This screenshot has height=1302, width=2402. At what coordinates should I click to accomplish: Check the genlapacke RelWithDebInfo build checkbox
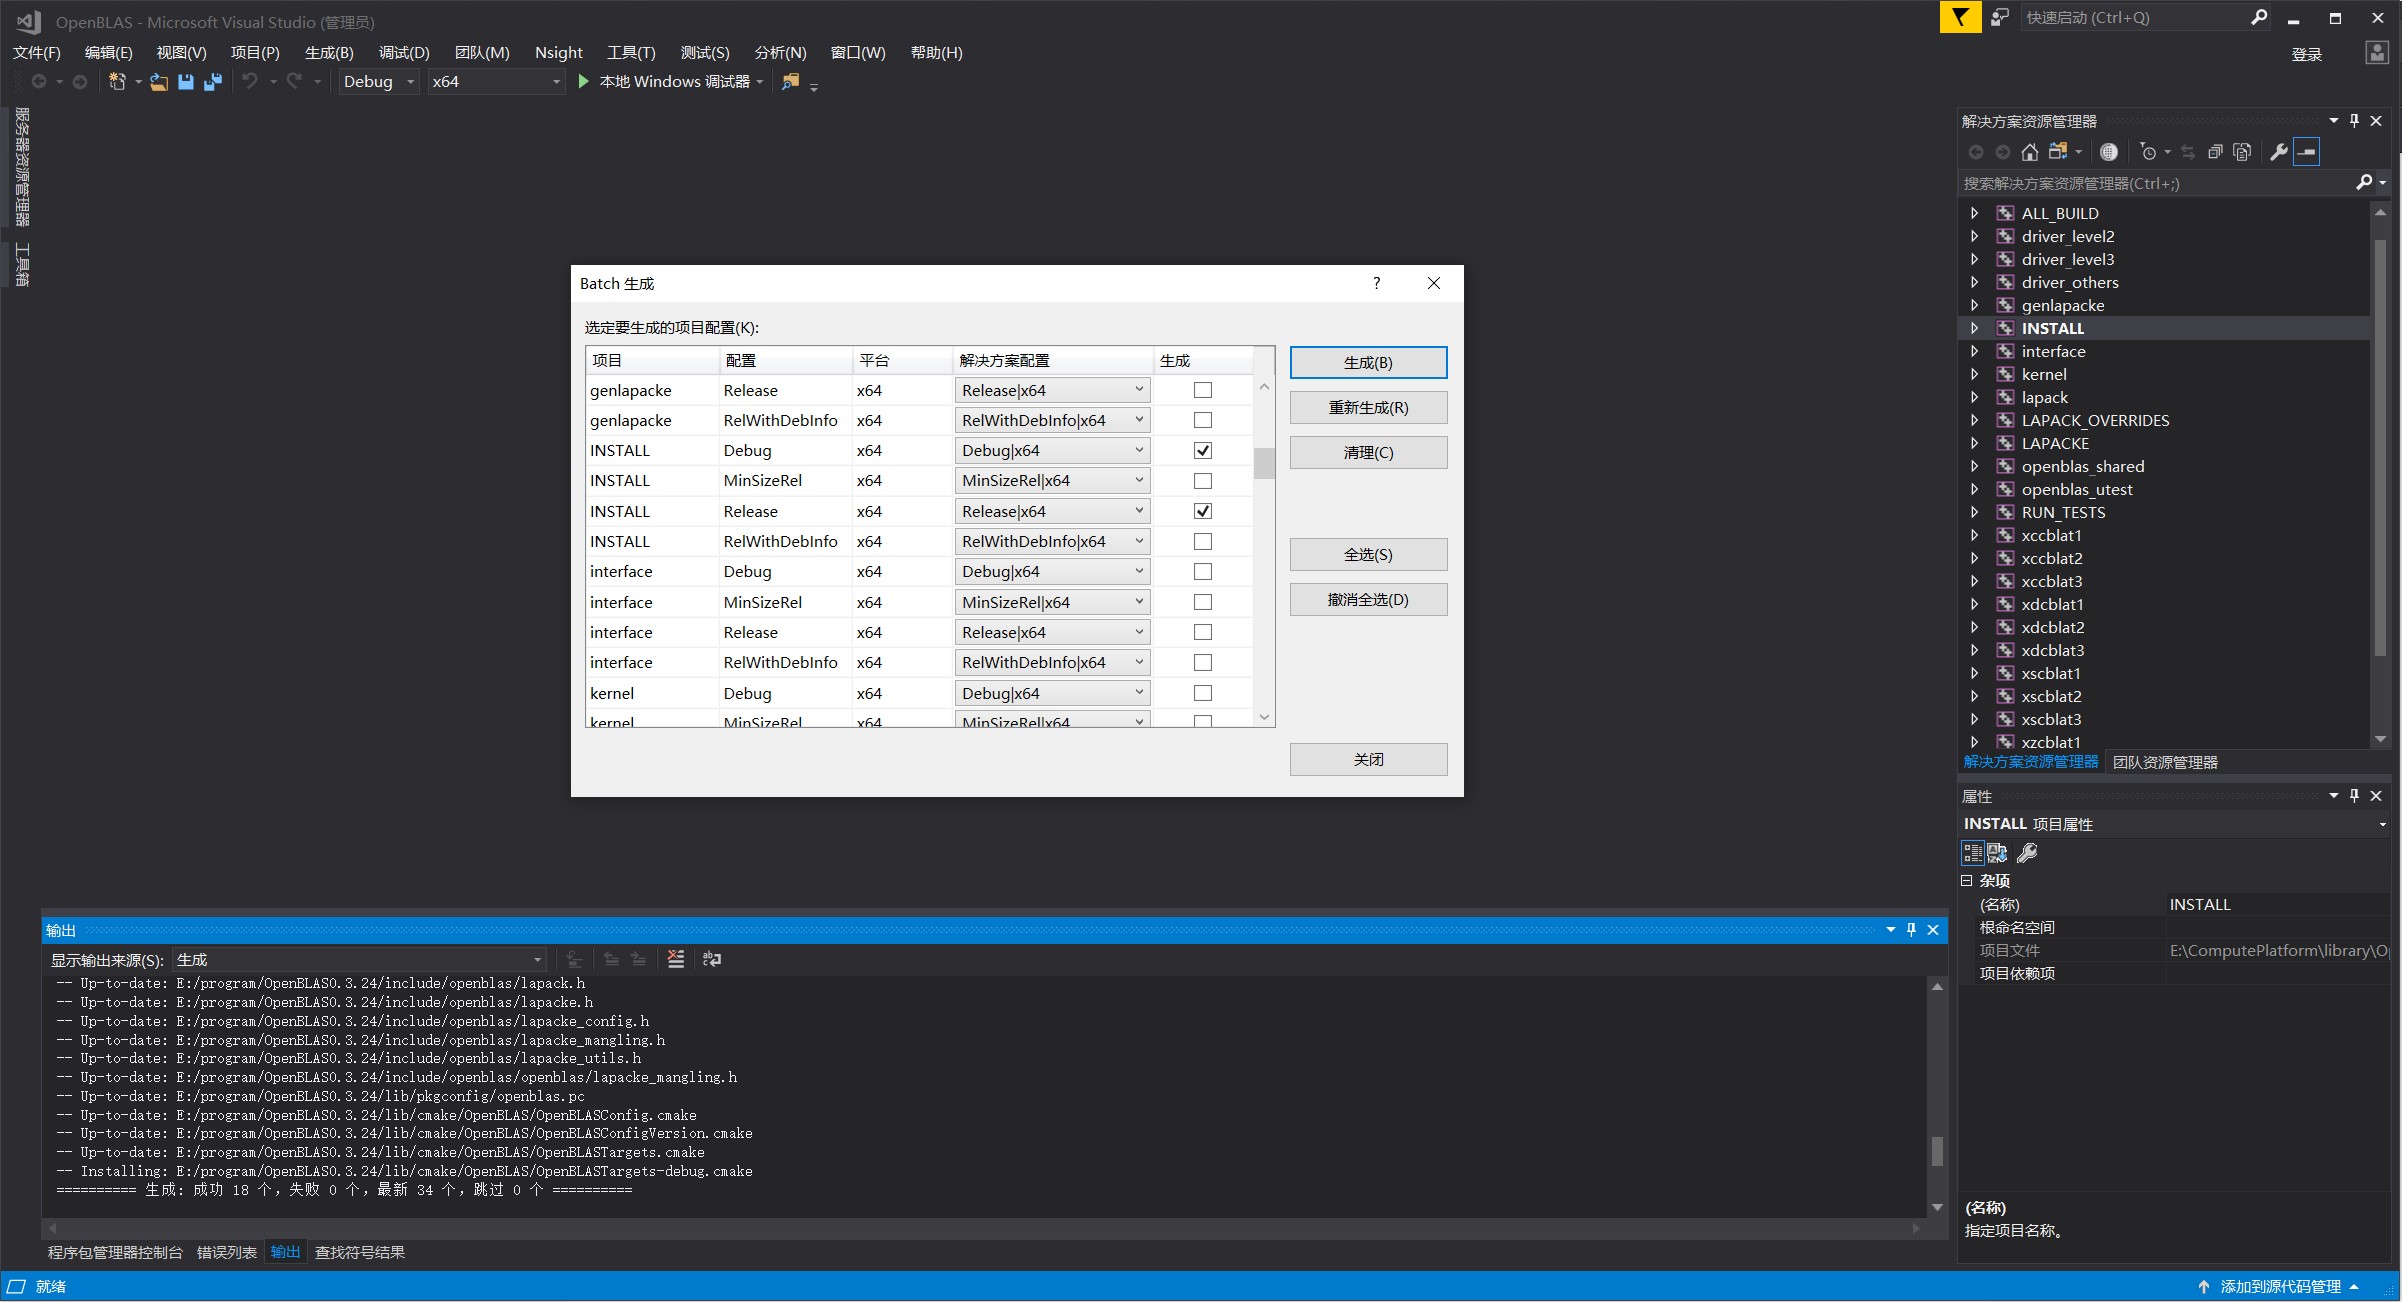(1203, 421)
